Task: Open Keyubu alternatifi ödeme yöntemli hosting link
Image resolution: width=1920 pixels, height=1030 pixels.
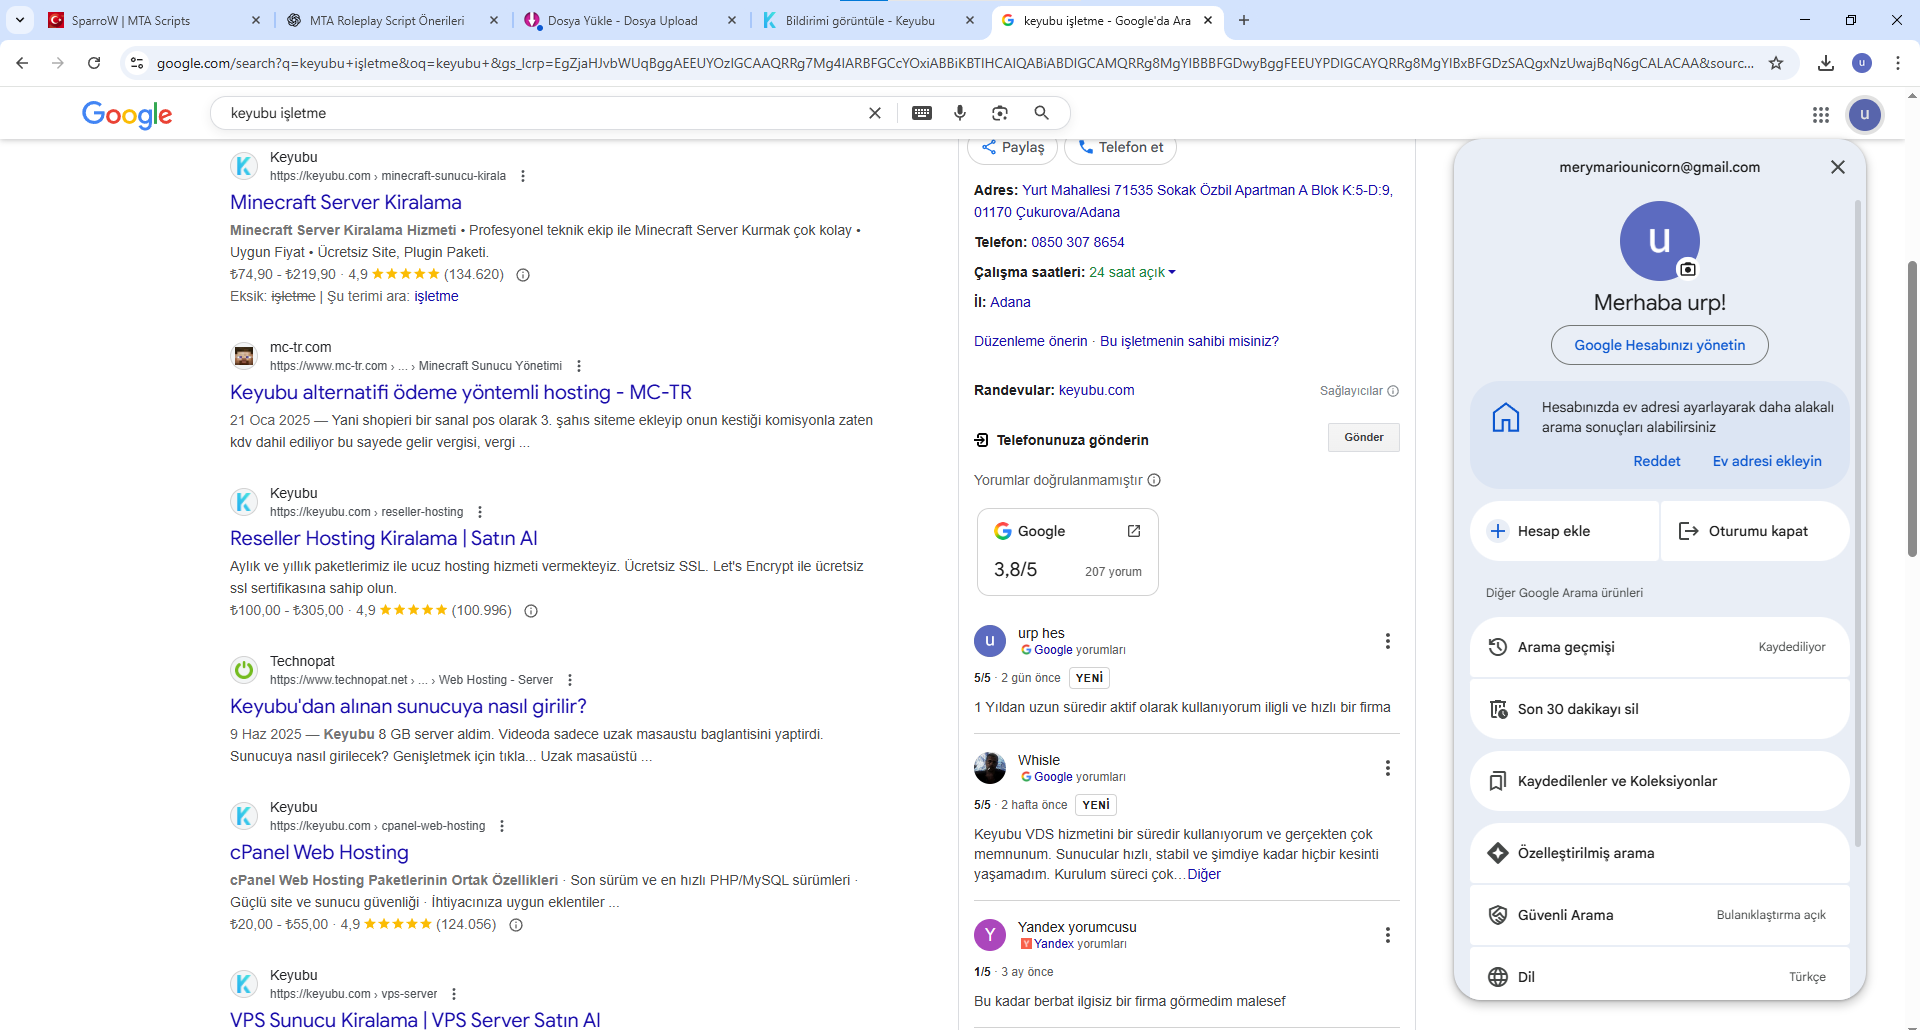Action: click(x=461, y=392)
